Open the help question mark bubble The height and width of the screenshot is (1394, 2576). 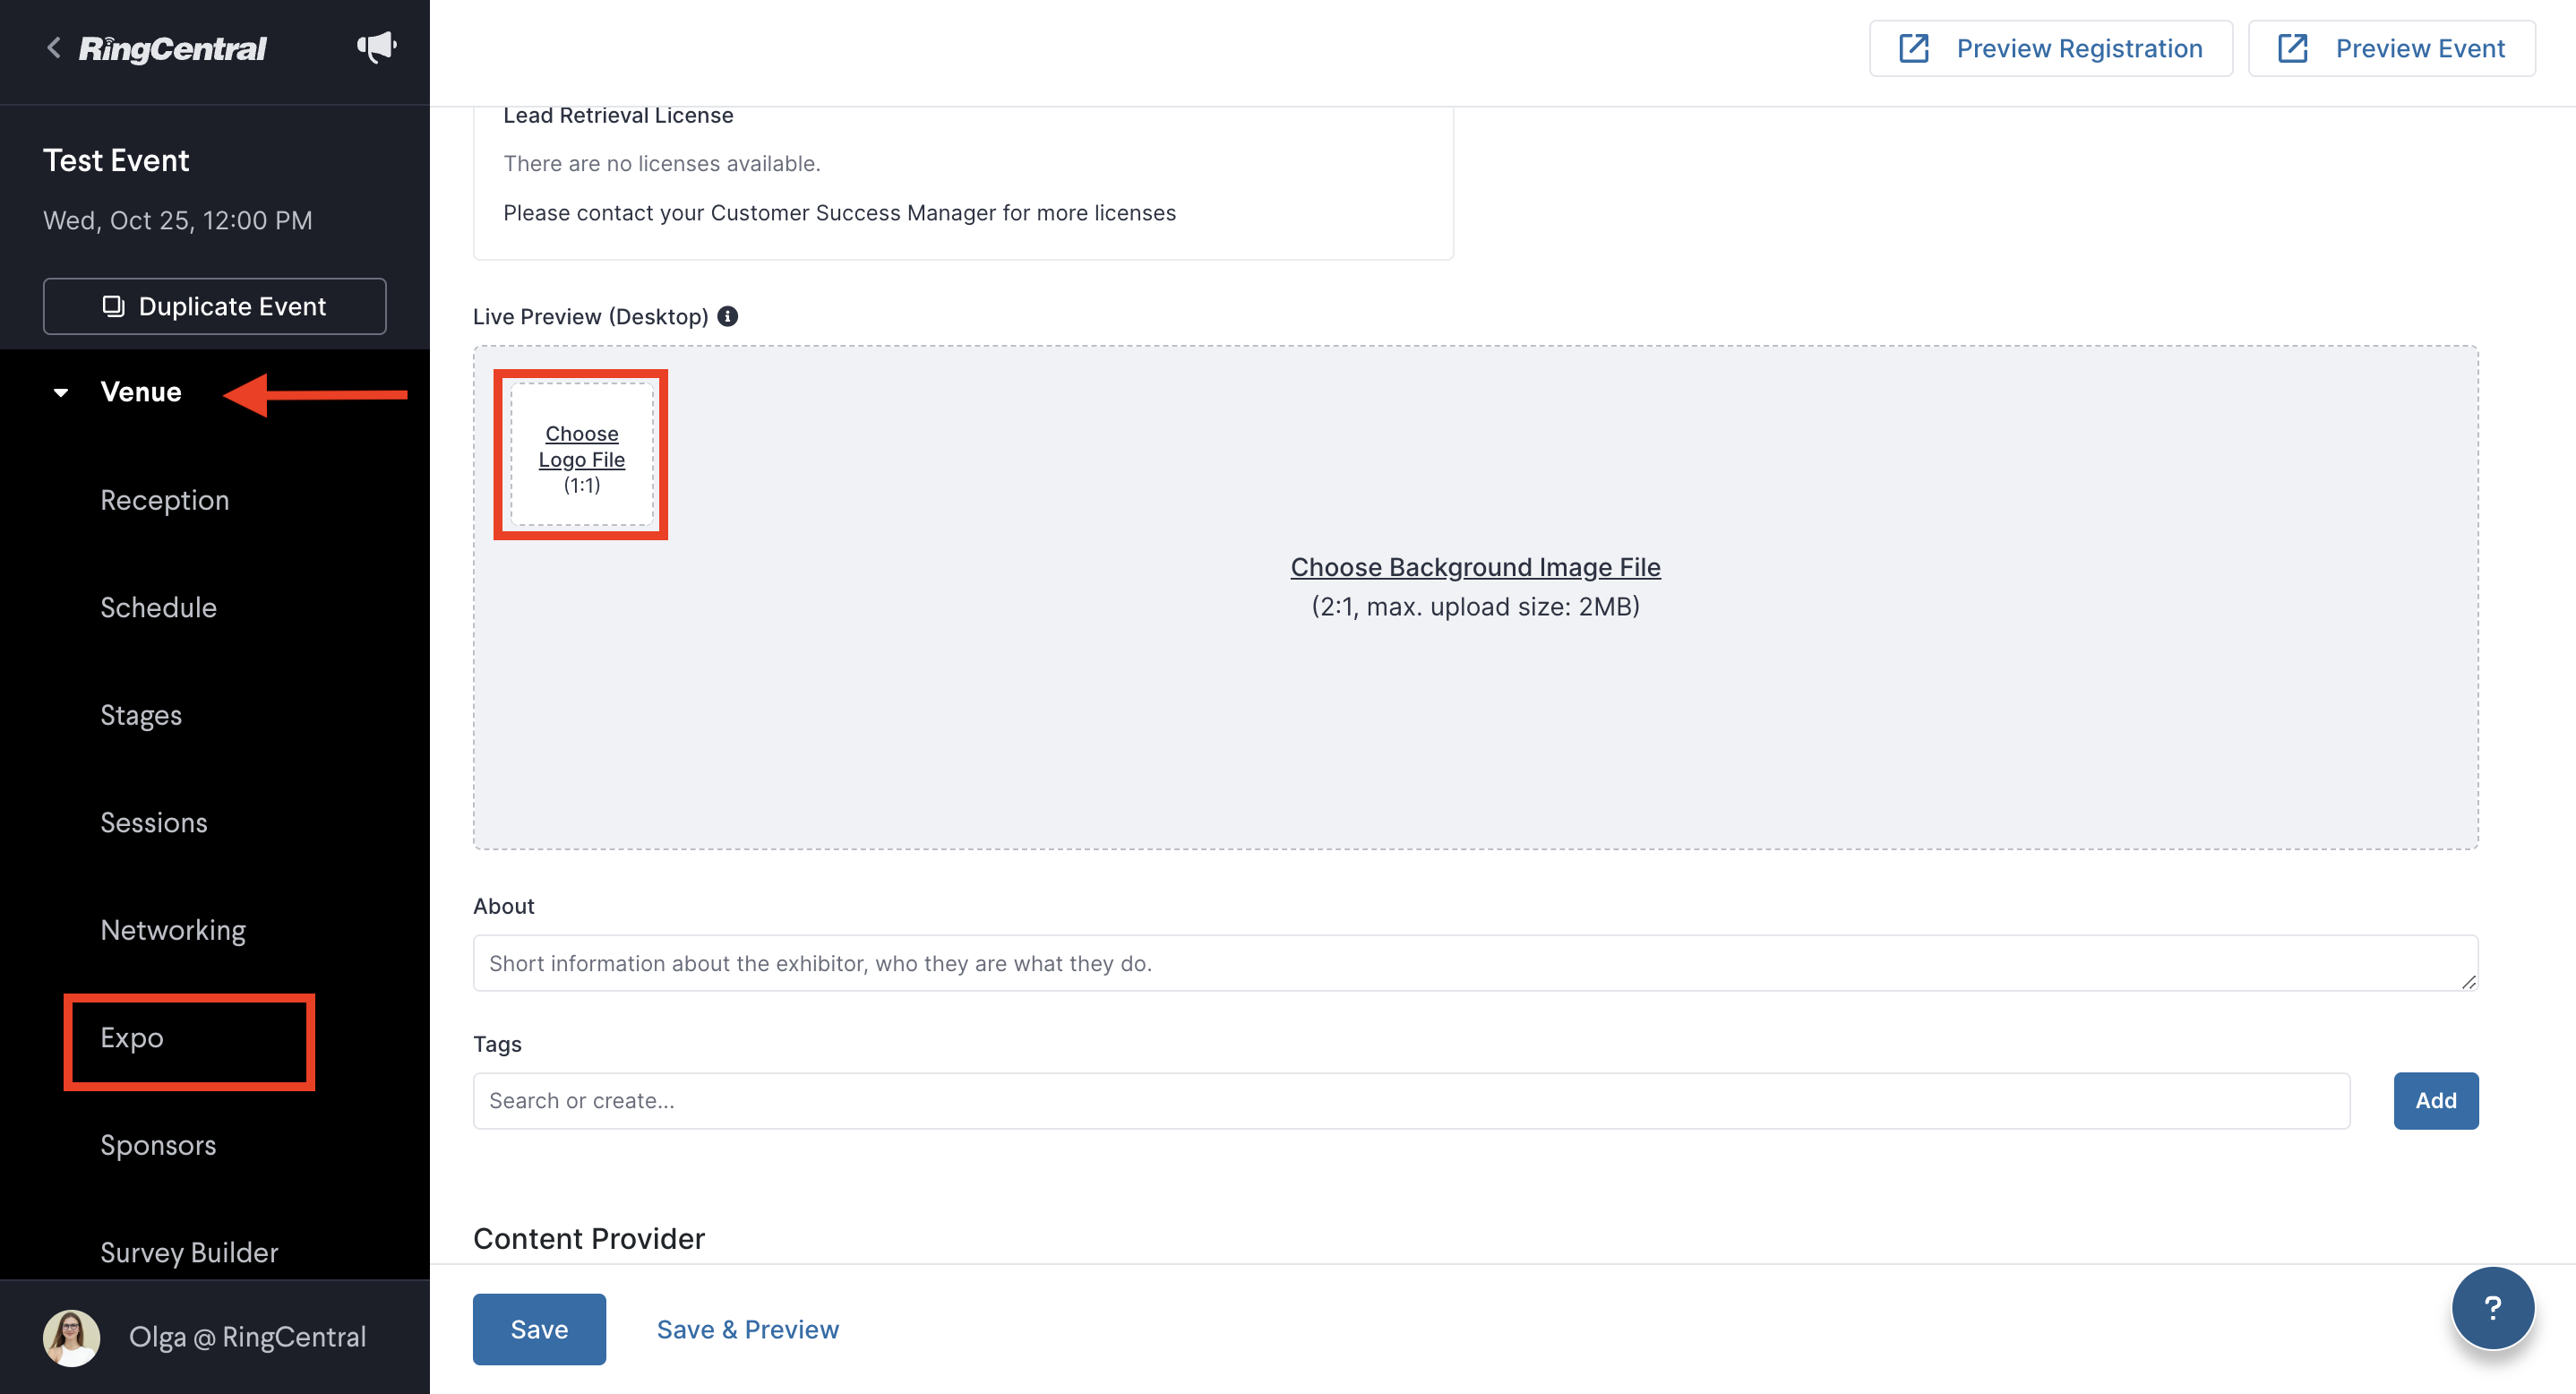tap(2493, 1307)
